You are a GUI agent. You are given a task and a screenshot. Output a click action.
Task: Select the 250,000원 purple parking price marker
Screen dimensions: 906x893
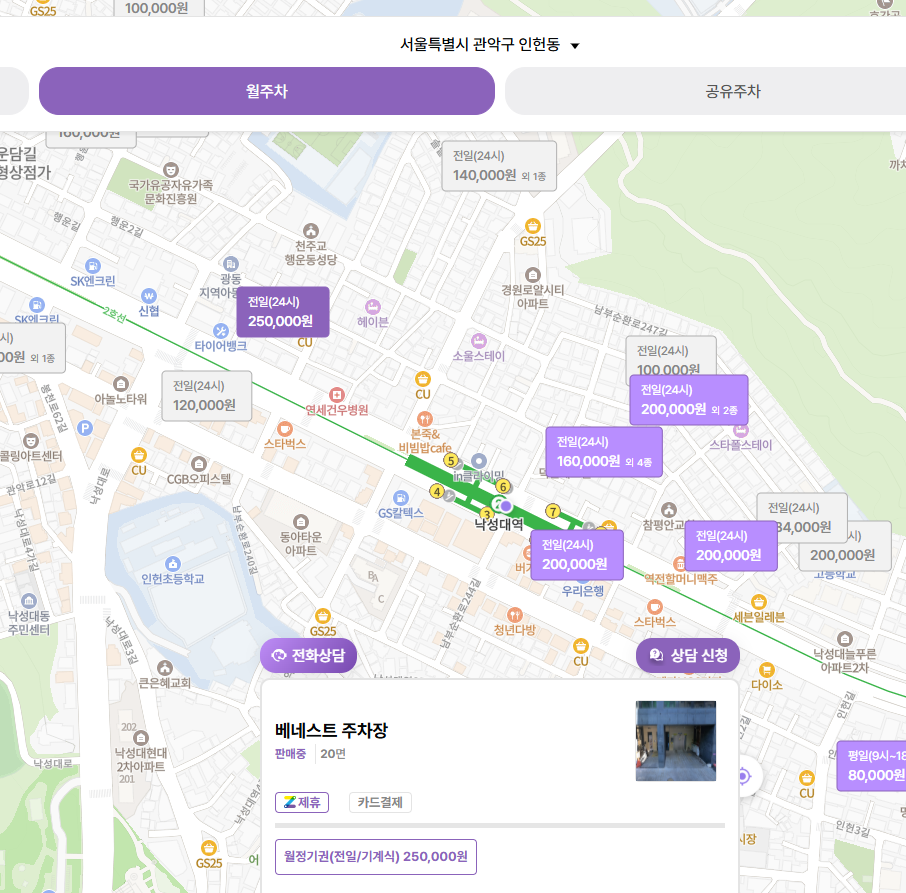(283, 312)
